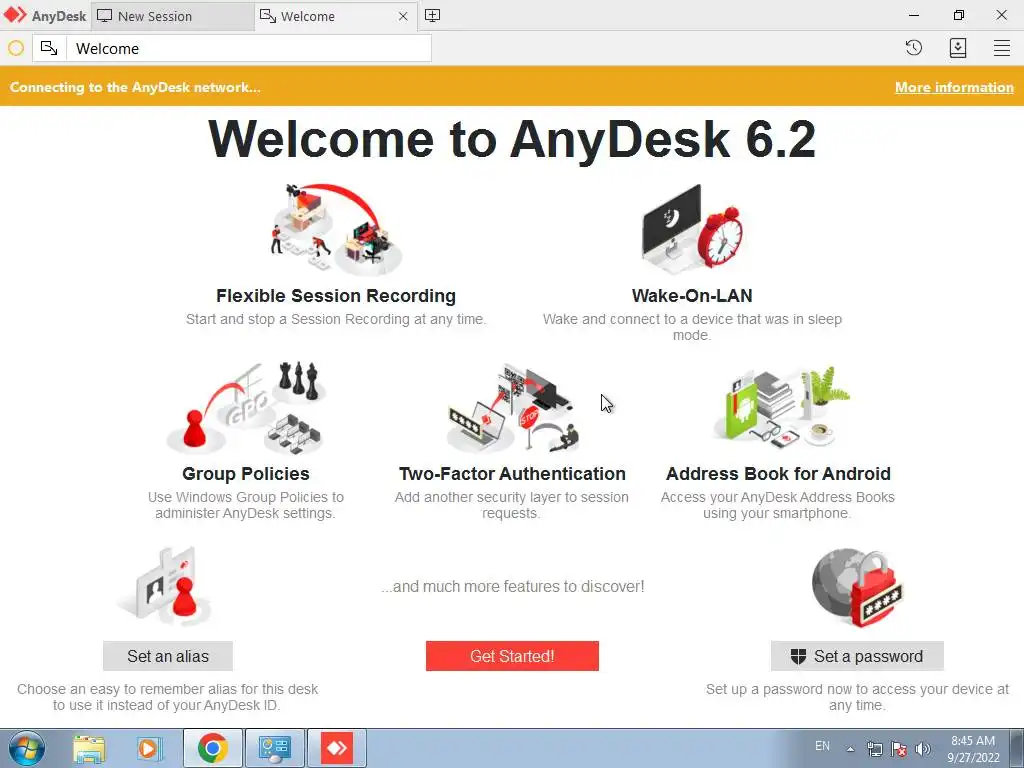The width and height of the screenshot is (1024, 768).
Task: Click '...and much more features to discover!' text
Action: coord(513,586)
